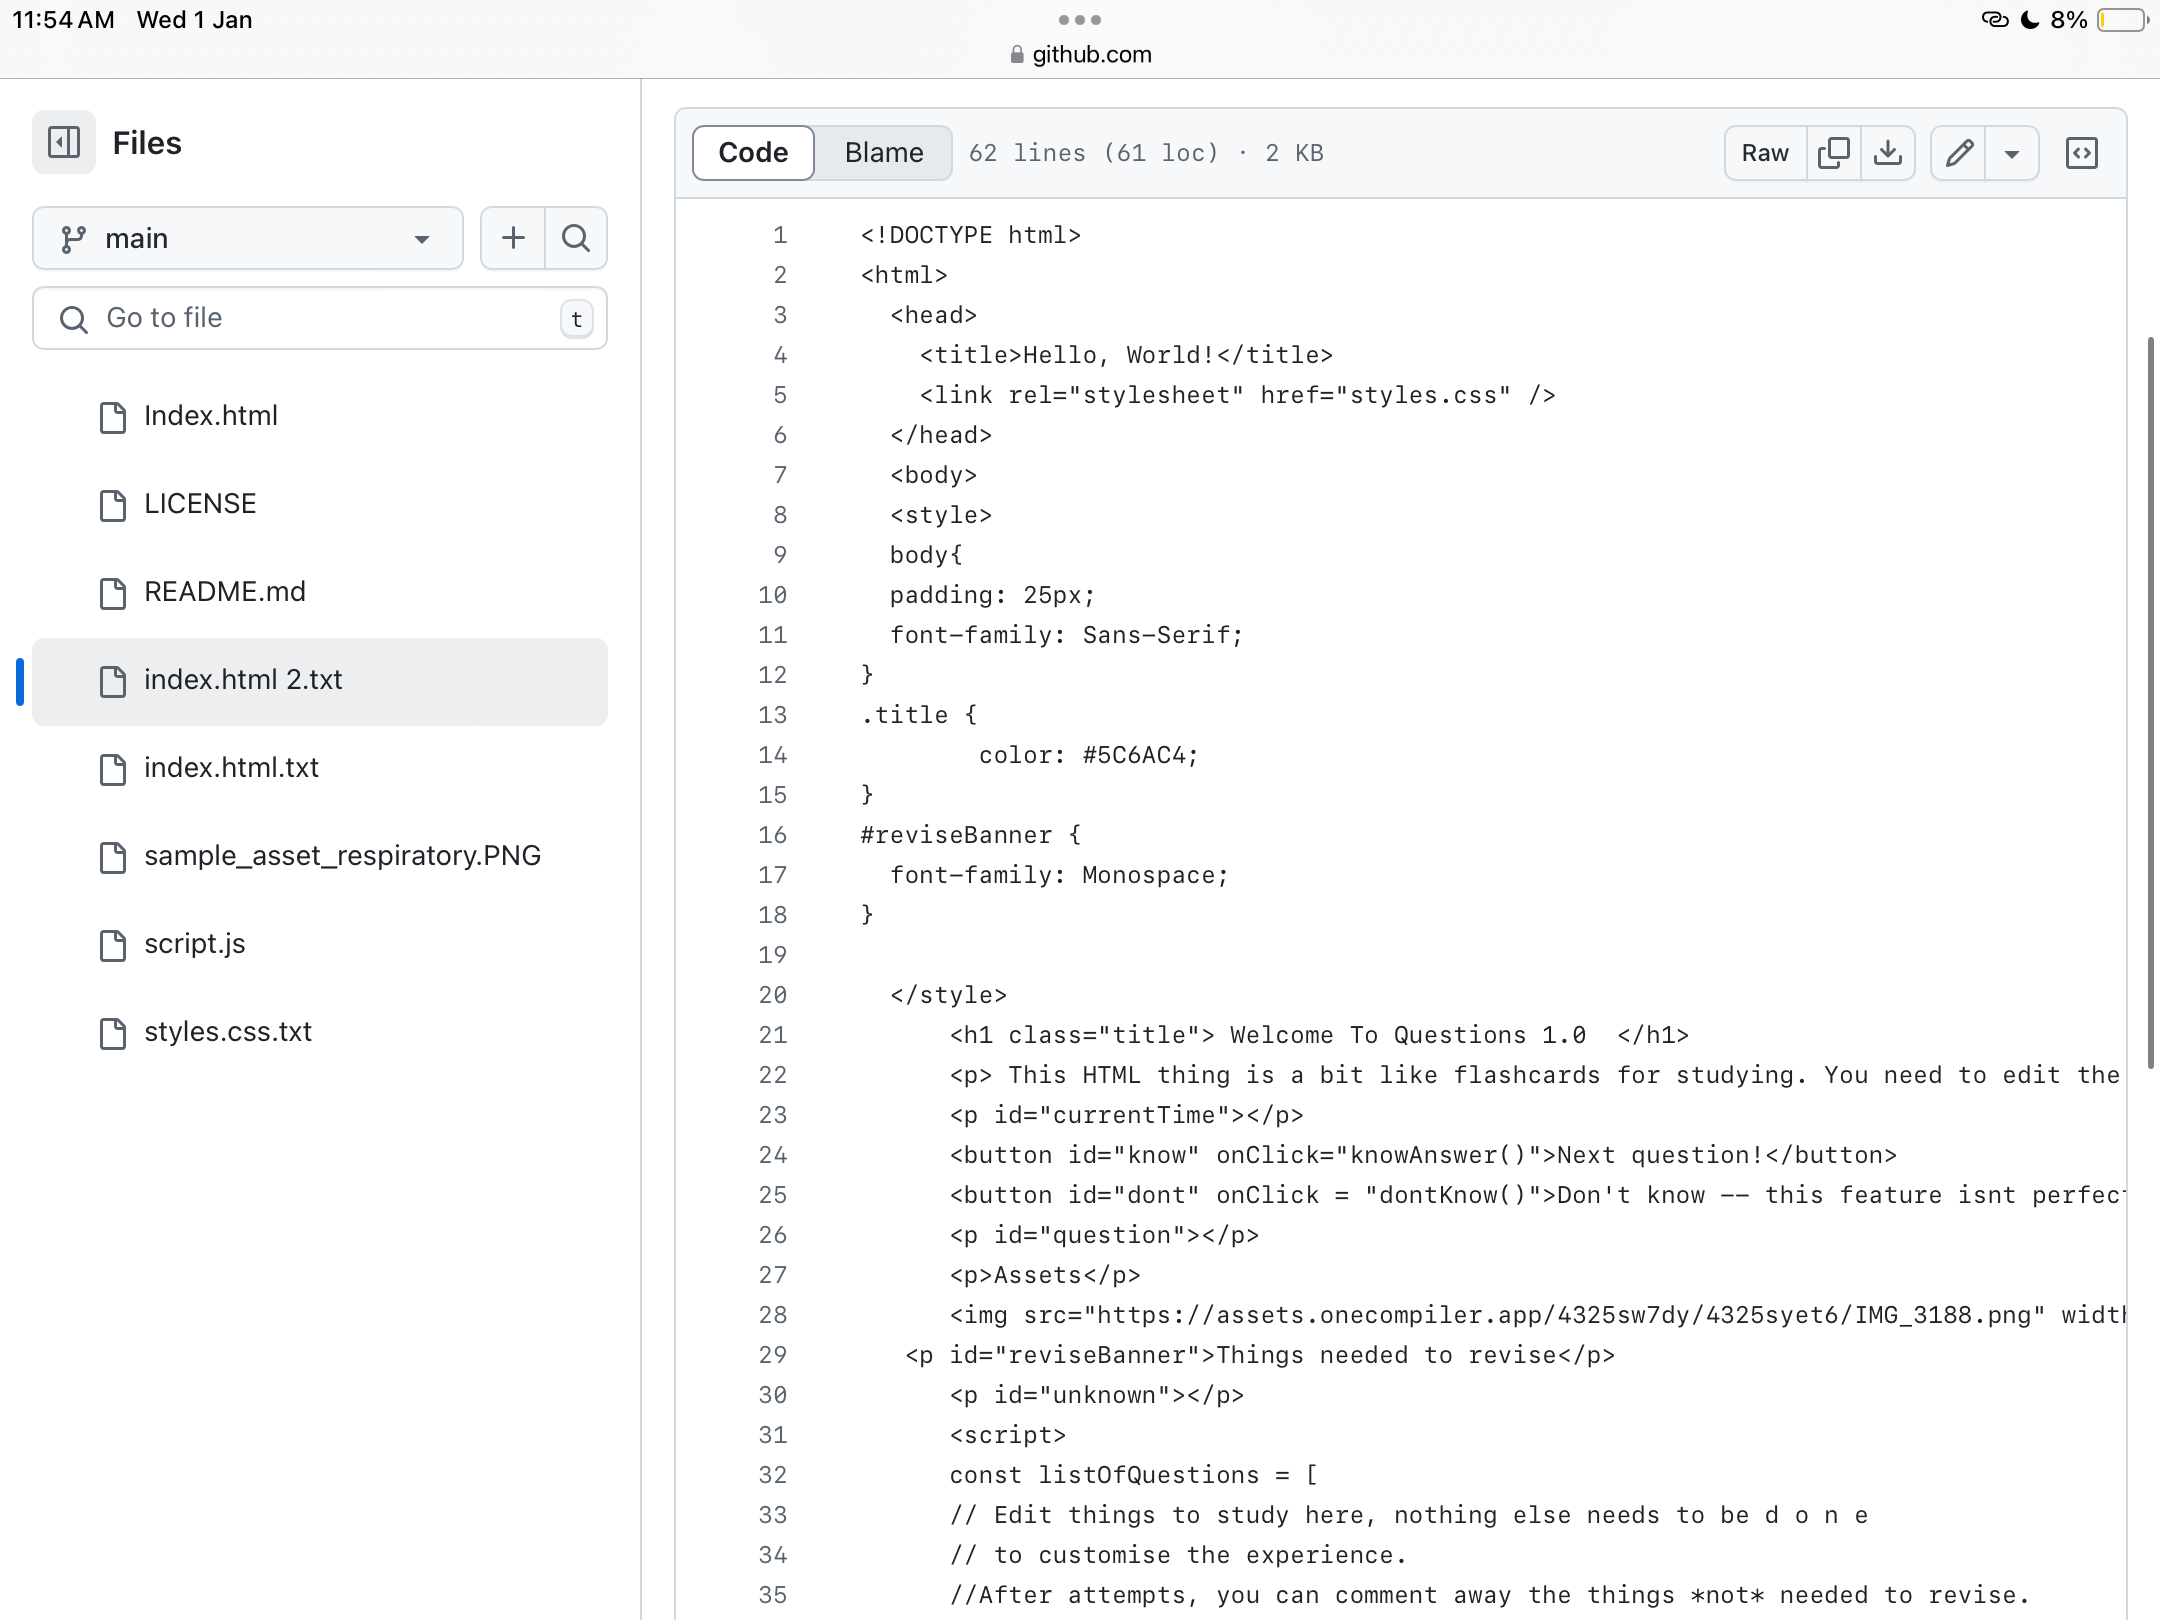Click the styles.css.txt file icon
Image resolution: width=2160 pixels, height=1620 pixels.
tap(113, 1033)
